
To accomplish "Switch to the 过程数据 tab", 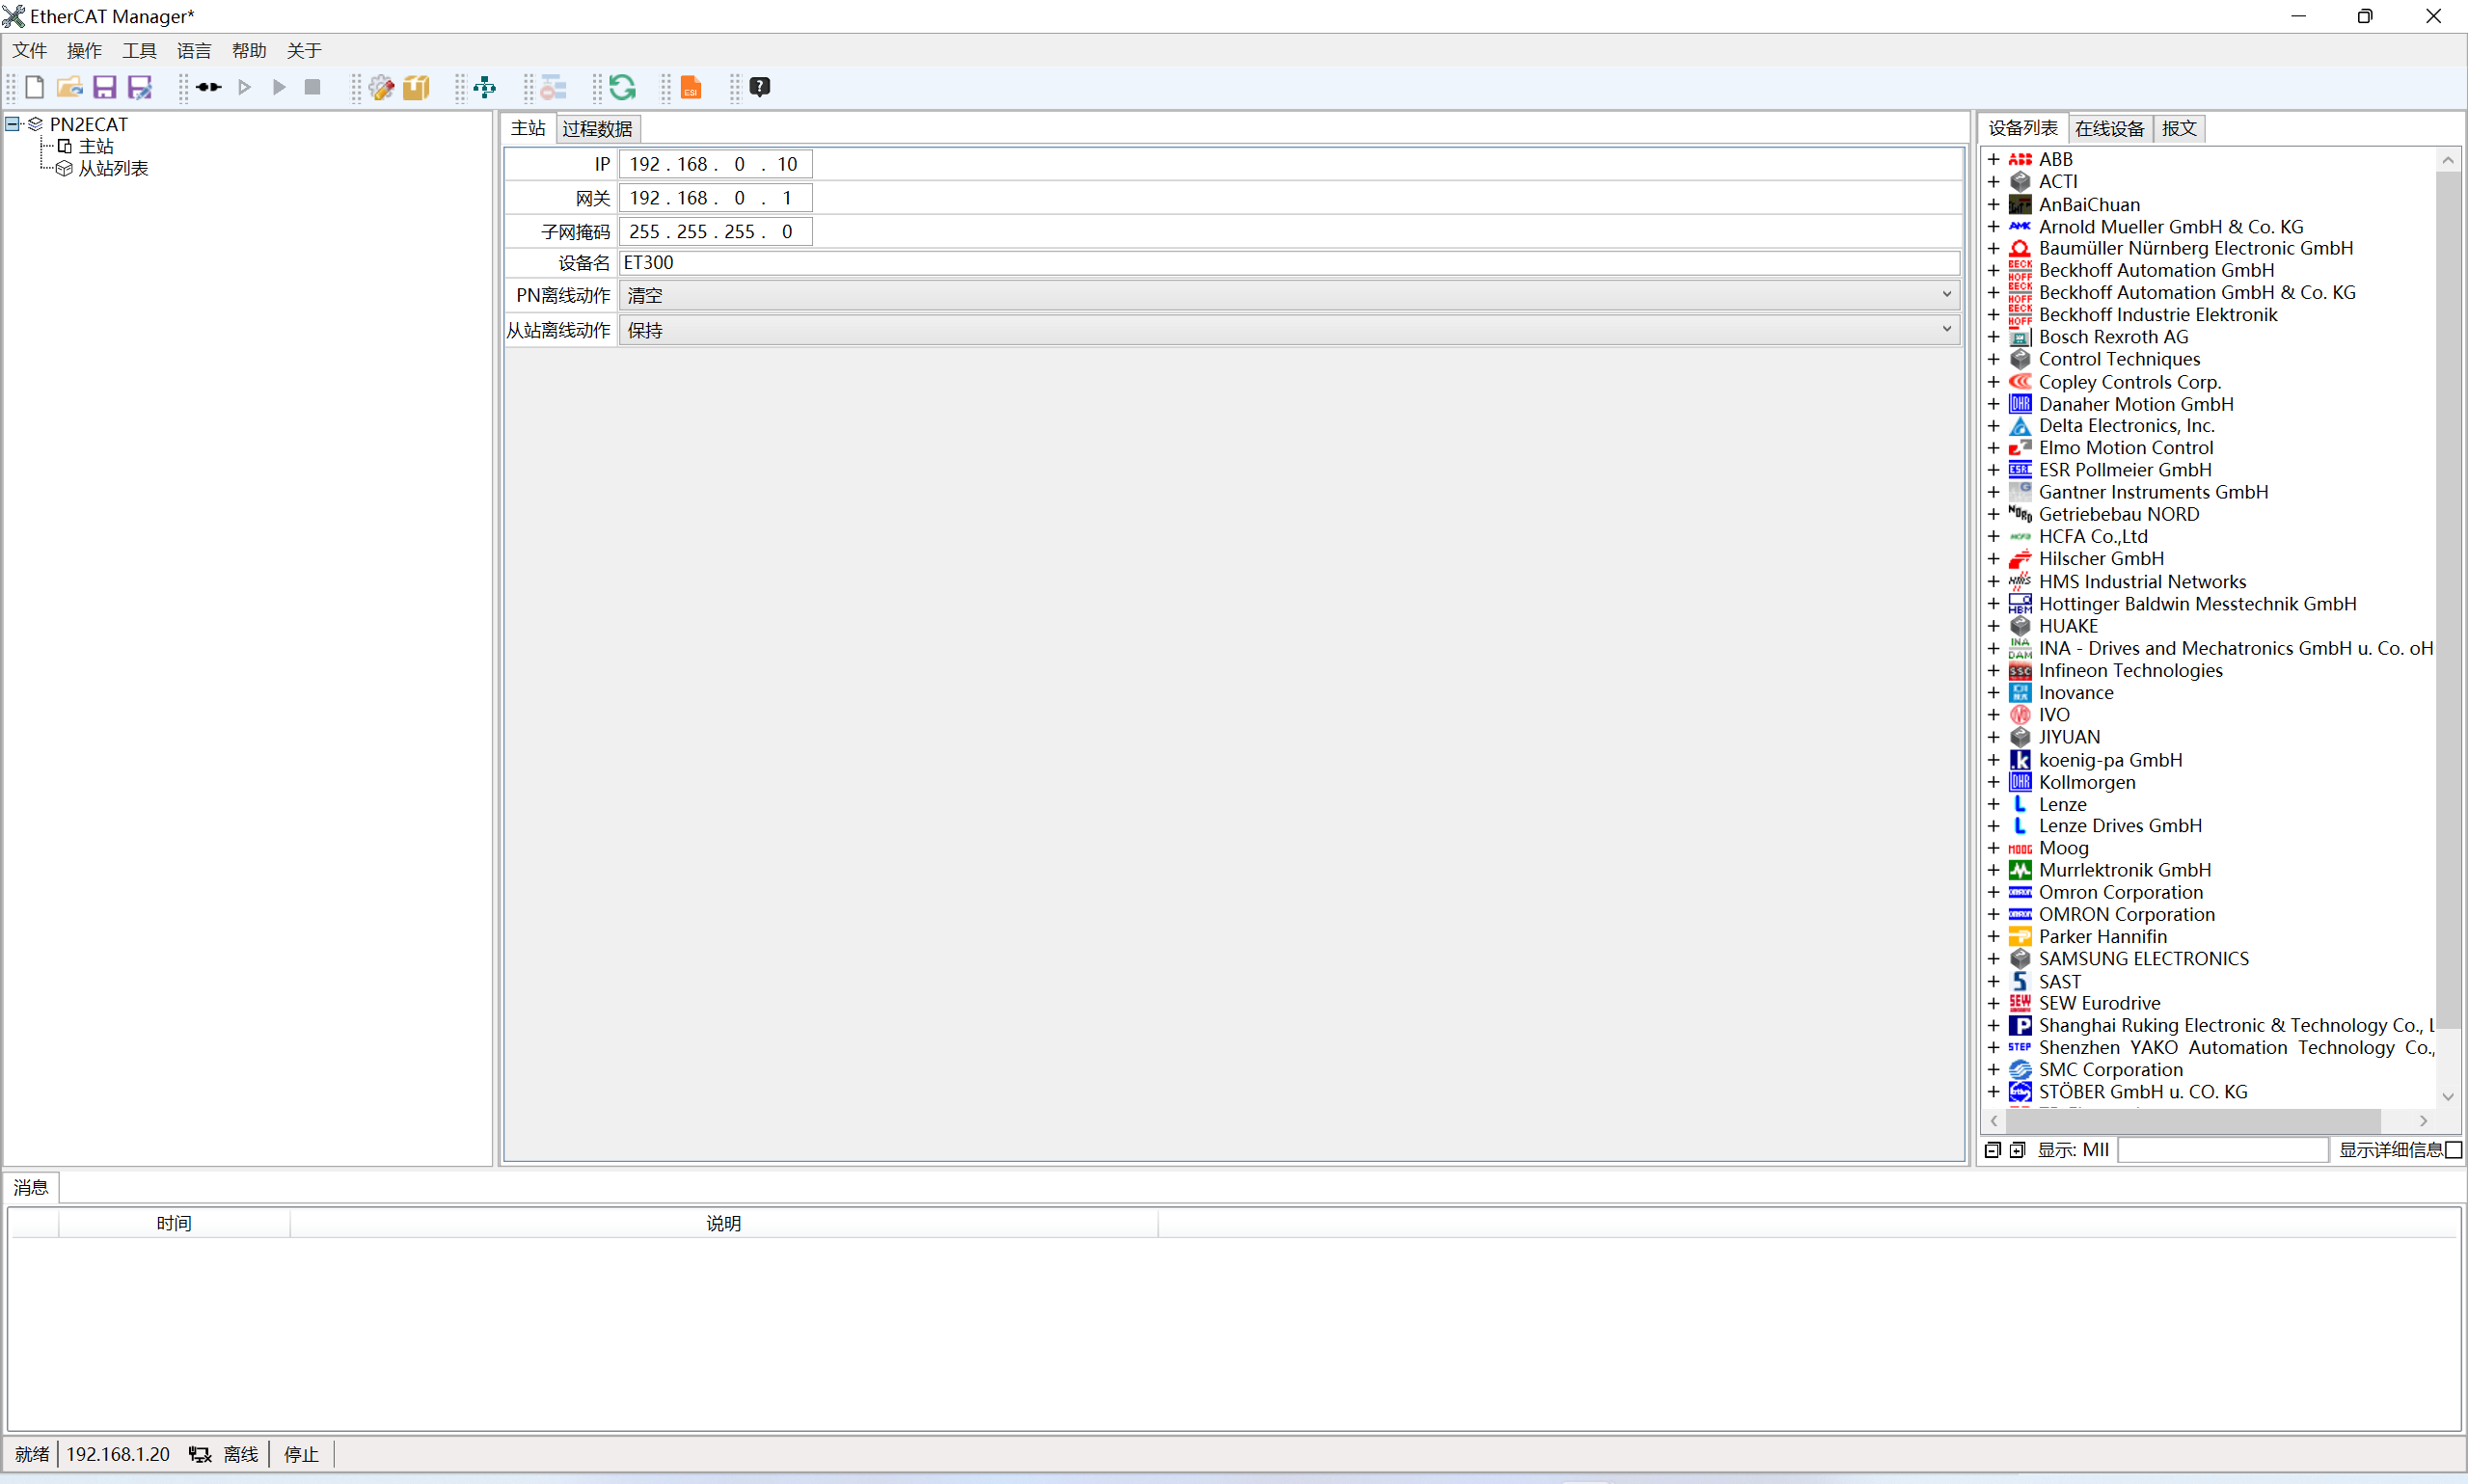I will click(597, 128).
